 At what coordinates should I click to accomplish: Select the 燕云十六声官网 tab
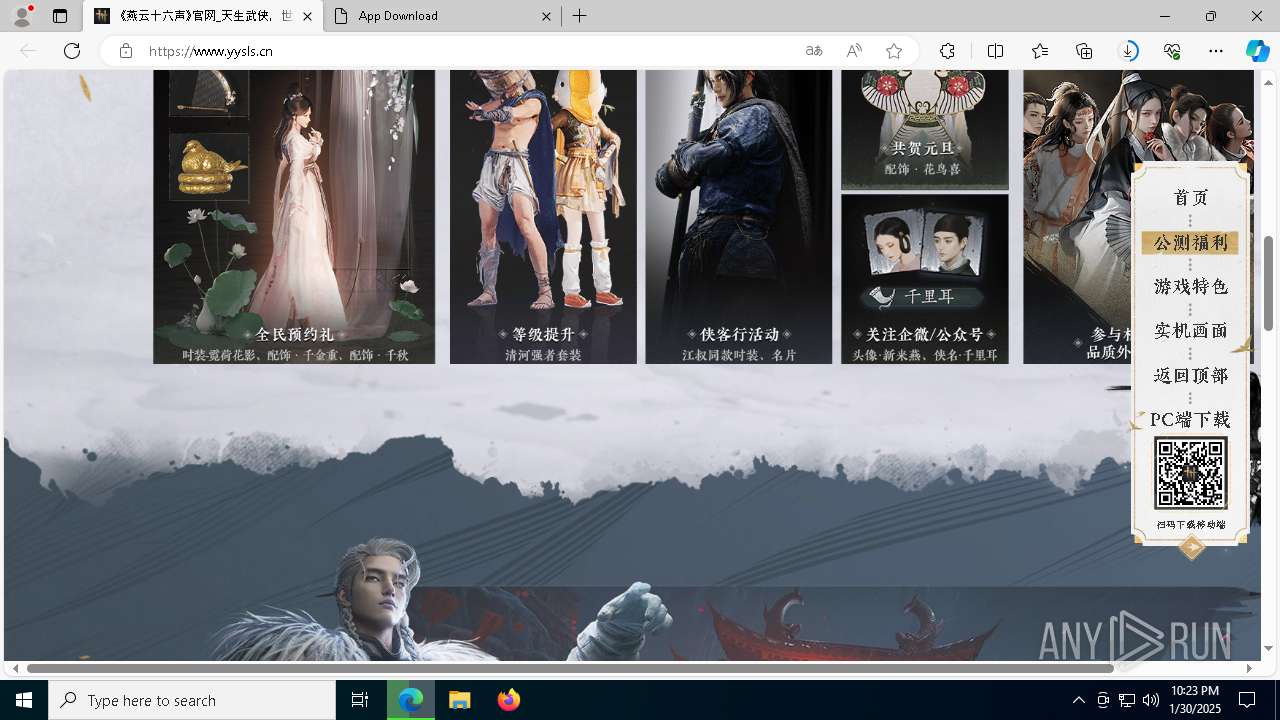[203, 16]
